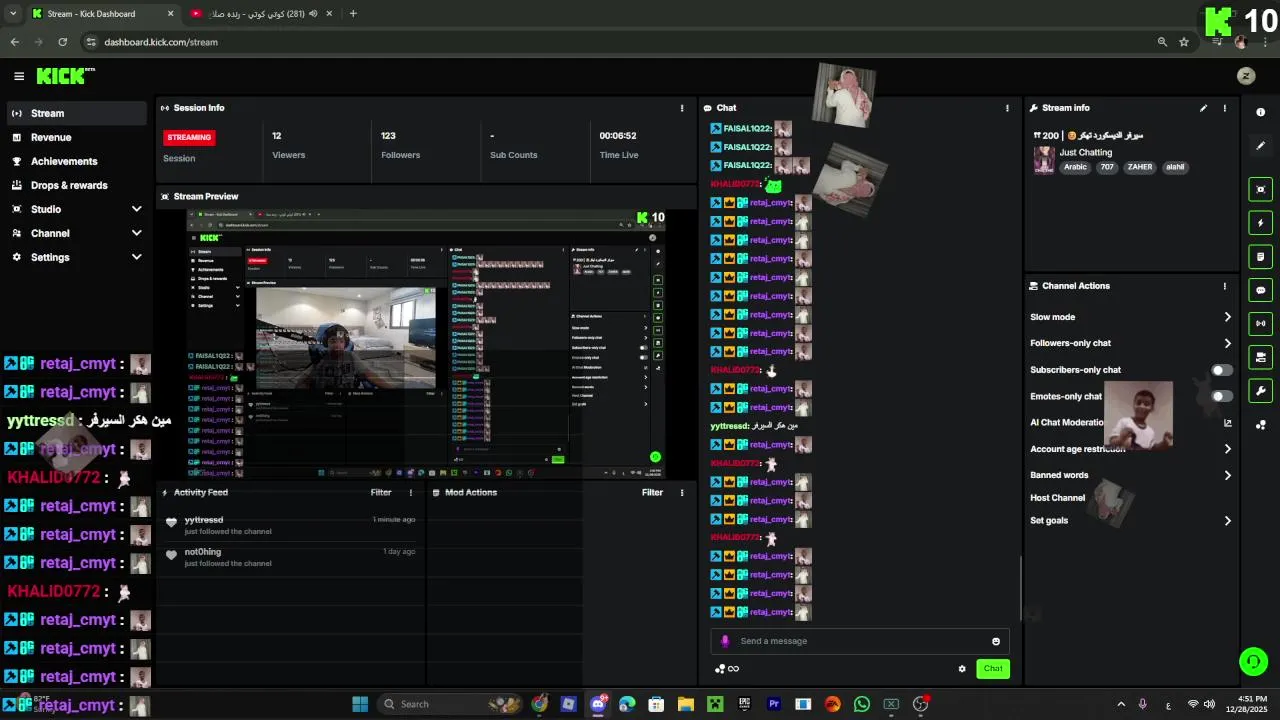
Task: Click the Host Channel action
Action: (1057, 498)
